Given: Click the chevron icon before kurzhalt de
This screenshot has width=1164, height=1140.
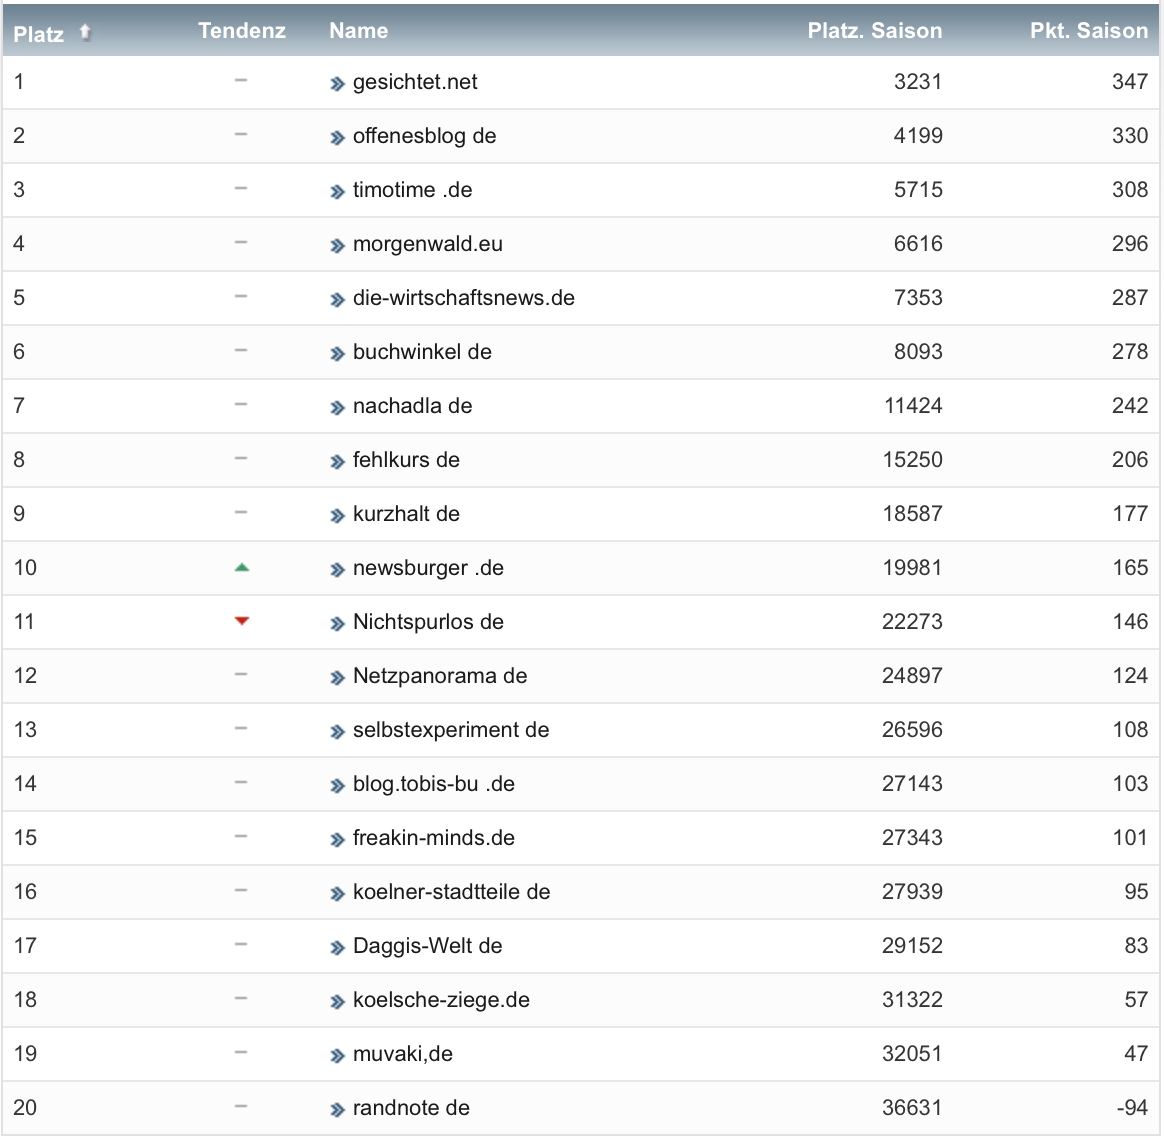Looking at the screenshot, I should coord(338,516).
